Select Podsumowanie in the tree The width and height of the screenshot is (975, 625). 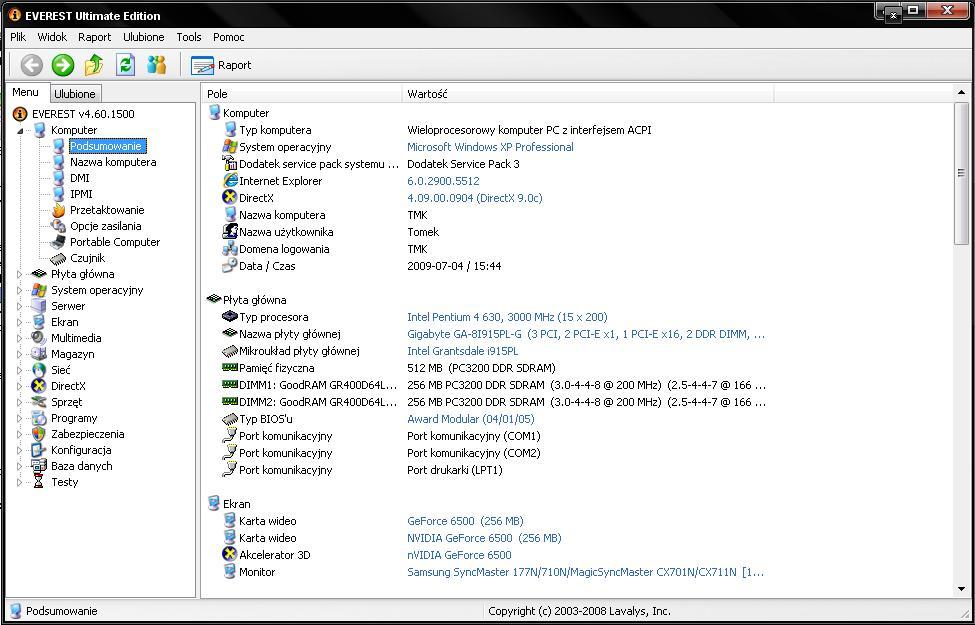tap(107, 146)
